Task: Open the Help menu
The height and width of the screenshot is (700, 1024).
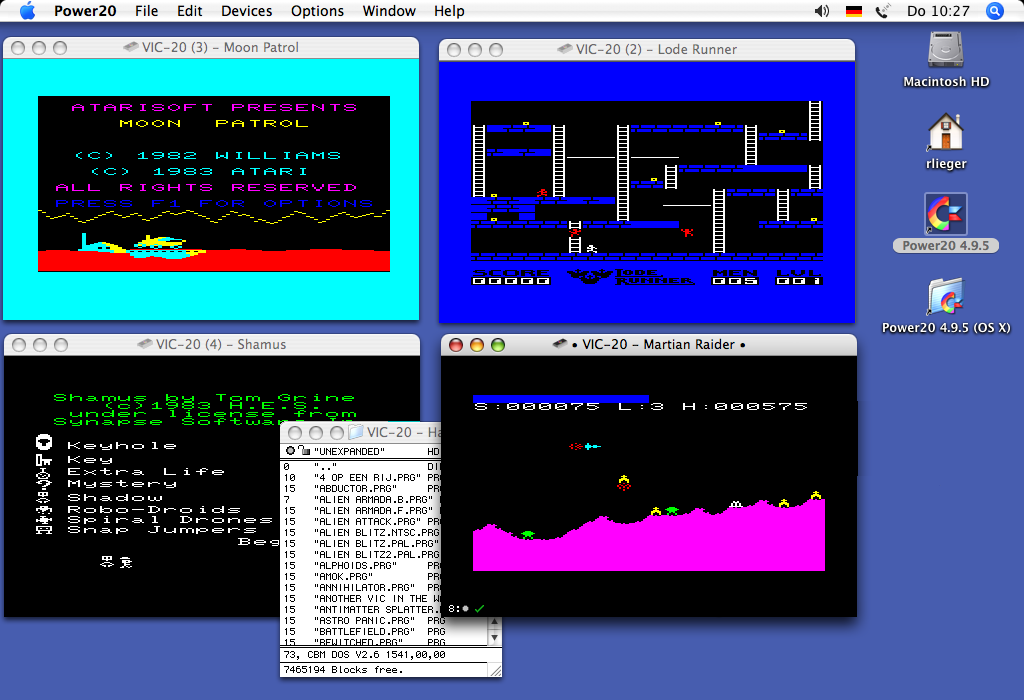Action: click(449, 11)
